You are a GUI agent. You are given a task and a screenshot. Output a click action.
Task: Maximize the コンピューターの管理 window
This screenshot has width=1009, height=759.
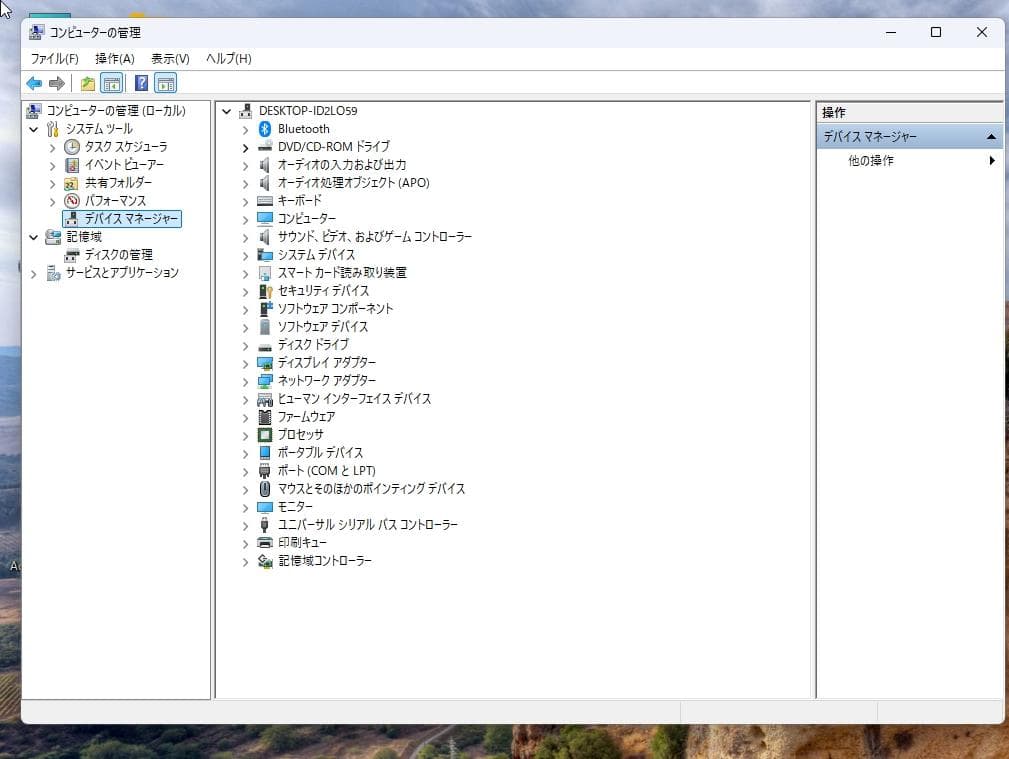click(x=936, y=32)
